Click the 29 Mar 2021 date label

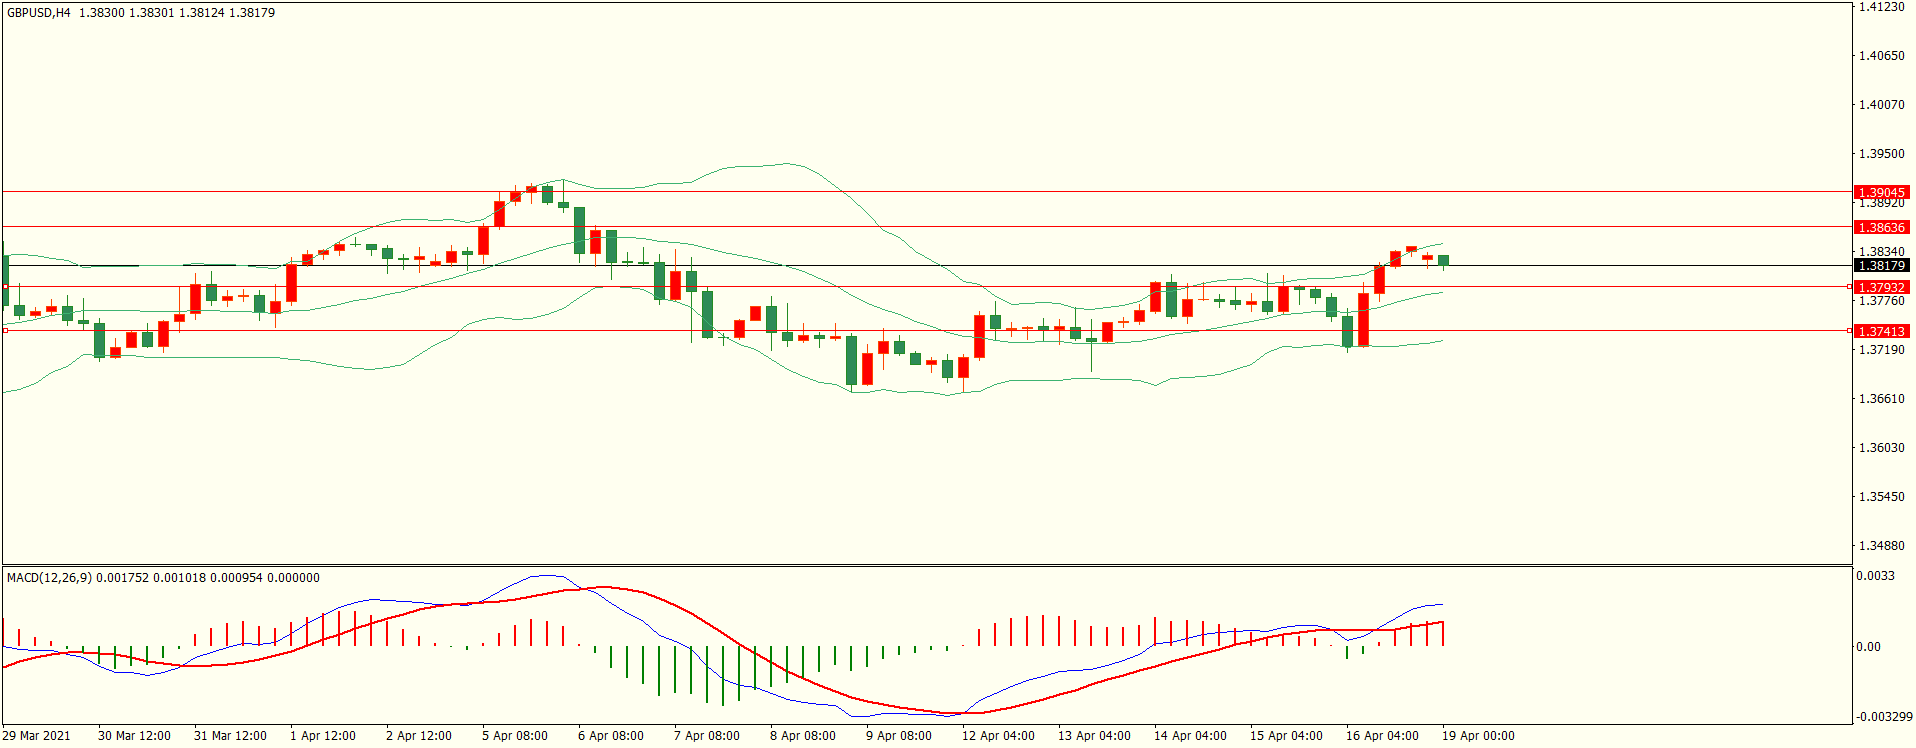pos(37,735)
